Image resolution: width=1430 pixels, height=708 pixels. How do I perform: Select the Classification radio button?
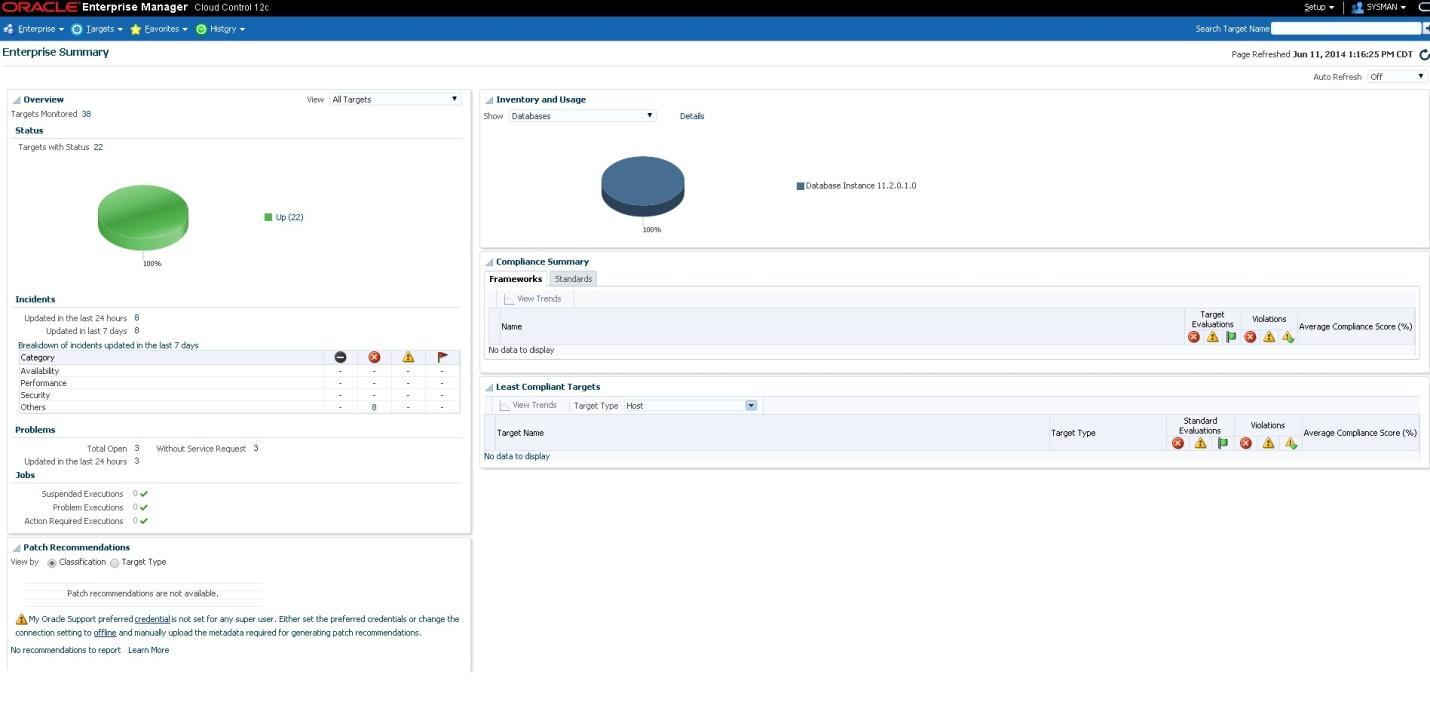52,563
